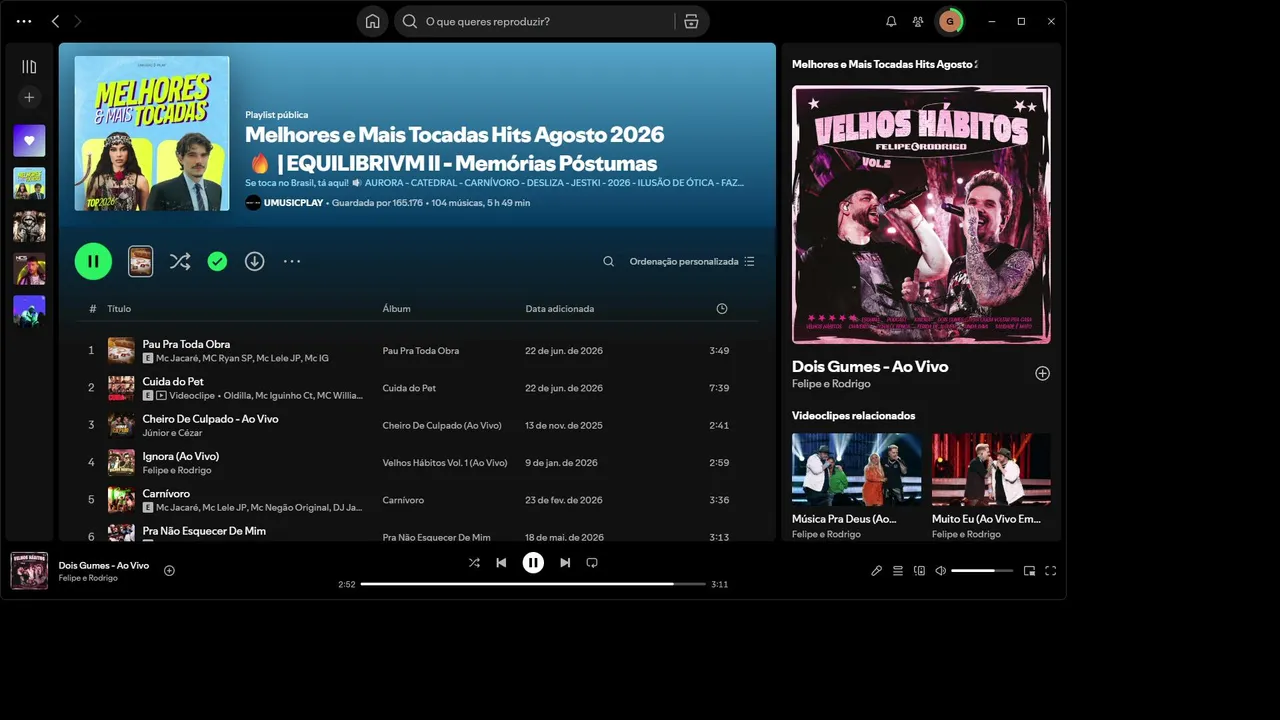
Task: Open Velhos Hábitos album art in side panel
Action: click(921, 214)
